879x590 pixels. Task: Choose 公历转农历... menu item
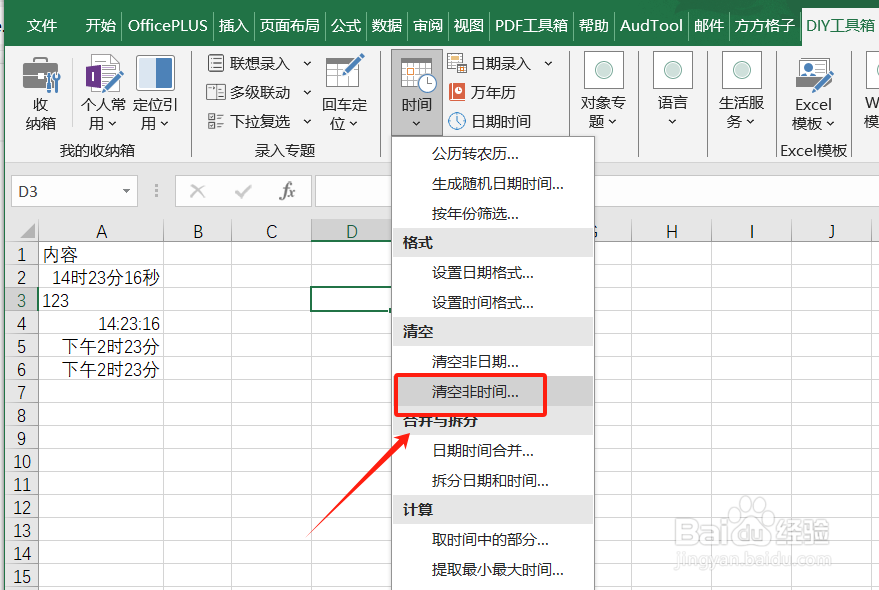click(493, 154)
